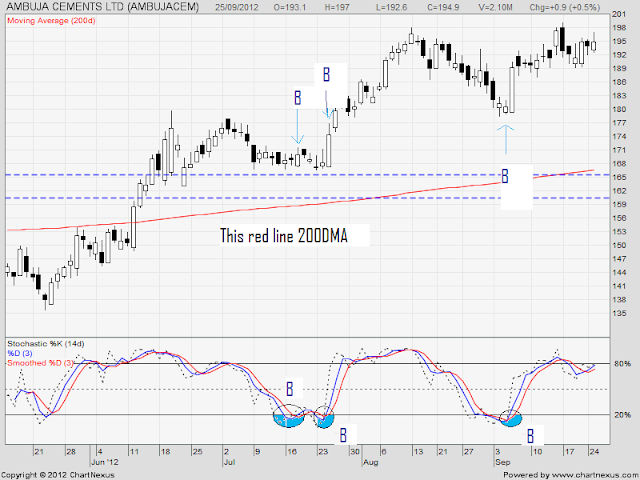Click the high value H=197
The height and width of the screenshot is (480, 640).
pos(338,7)
